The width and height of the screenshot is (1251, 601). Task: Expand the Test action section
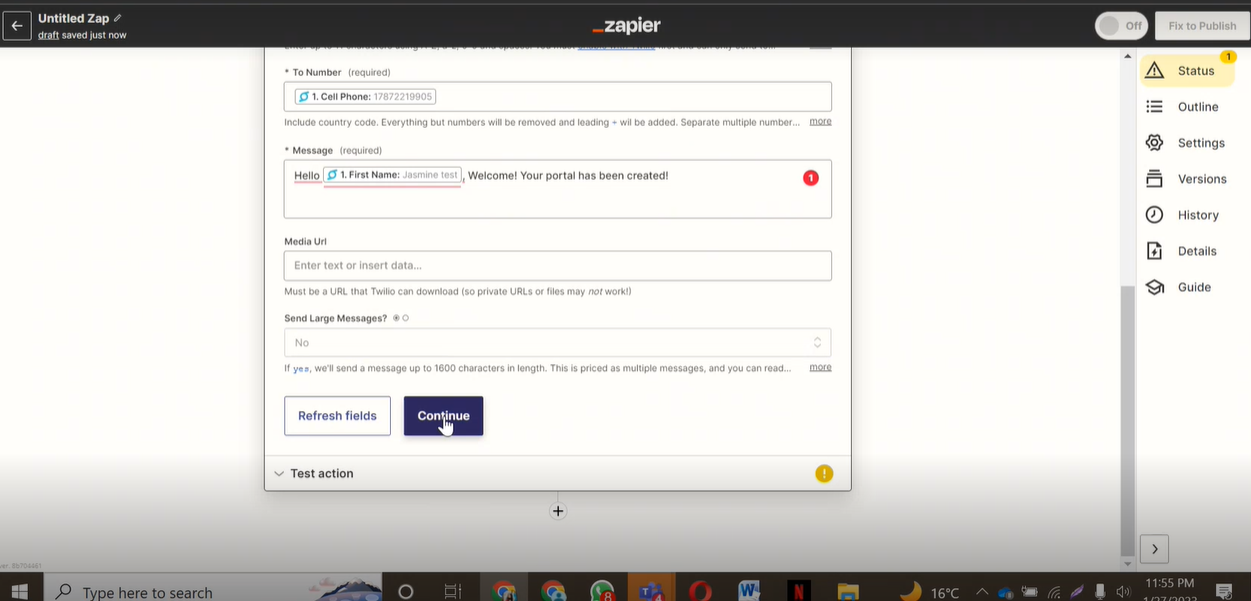coord(558,473)
